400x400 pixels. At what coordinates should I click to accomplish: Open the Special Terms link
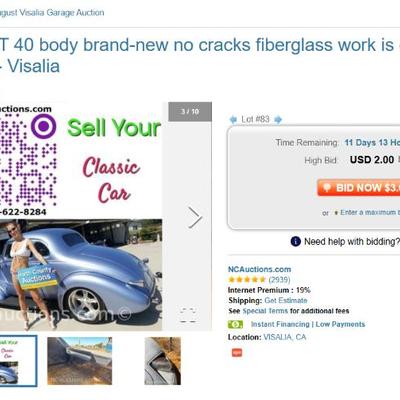[x=265, y=311]
